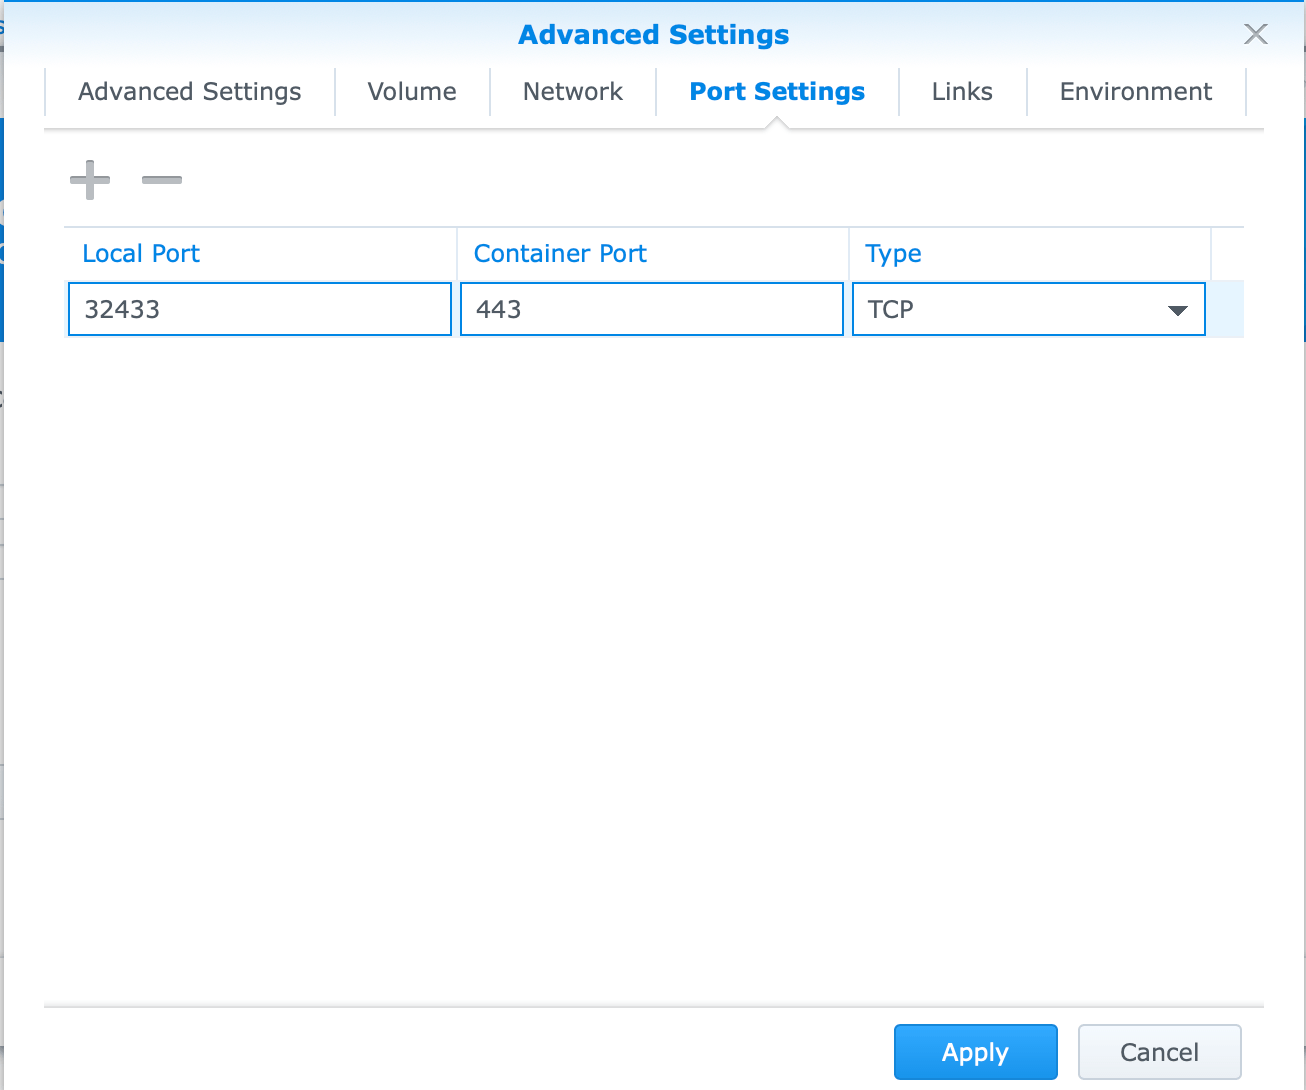
Task: Open the Links tab
Action: pyautogui.click(x=961, y=91)
